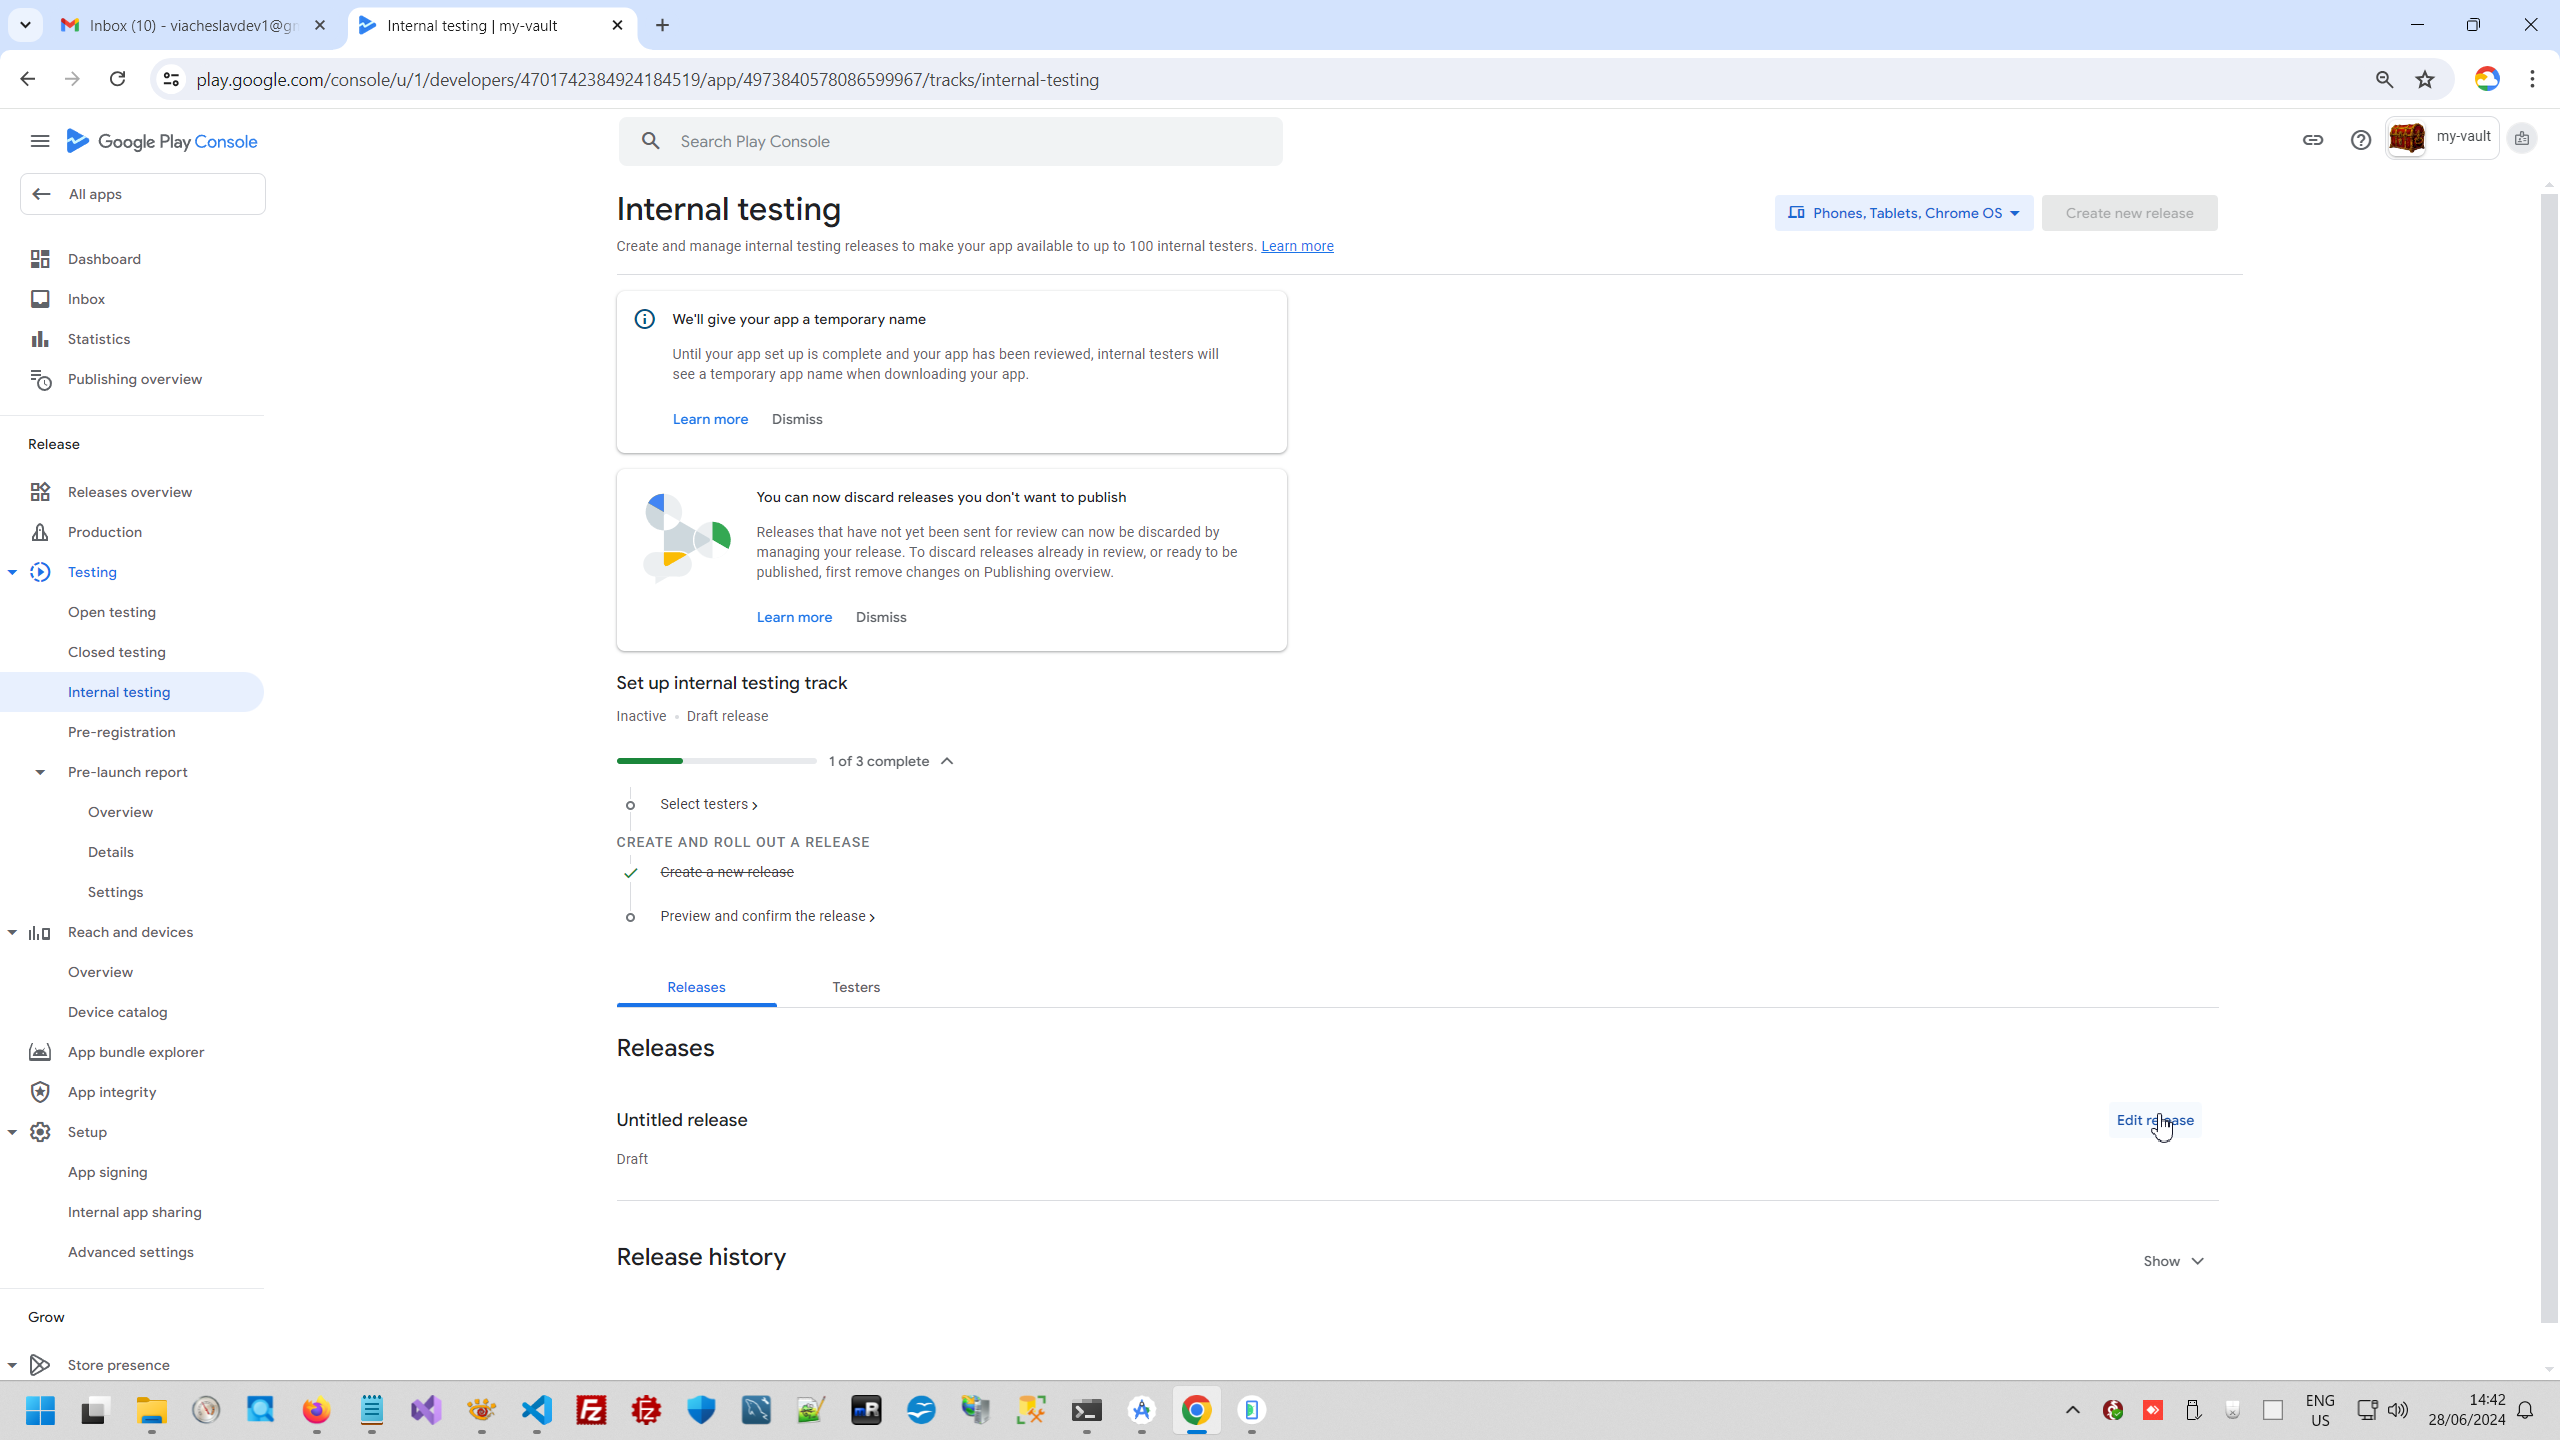Click the Publishing overview icon
2560x1440 pixels.
pos(40,379)
